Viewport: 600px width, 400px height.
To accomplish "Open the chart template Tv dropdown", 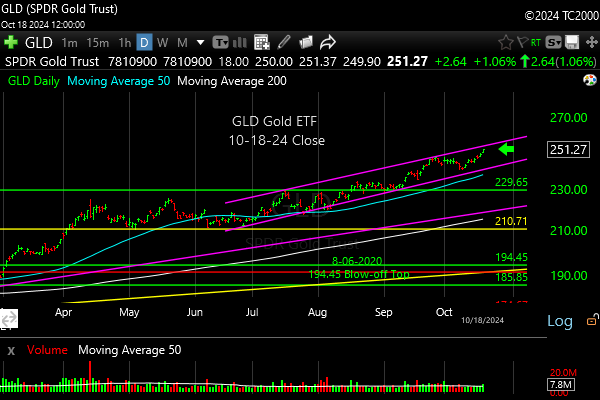I will tap(221, 42).
